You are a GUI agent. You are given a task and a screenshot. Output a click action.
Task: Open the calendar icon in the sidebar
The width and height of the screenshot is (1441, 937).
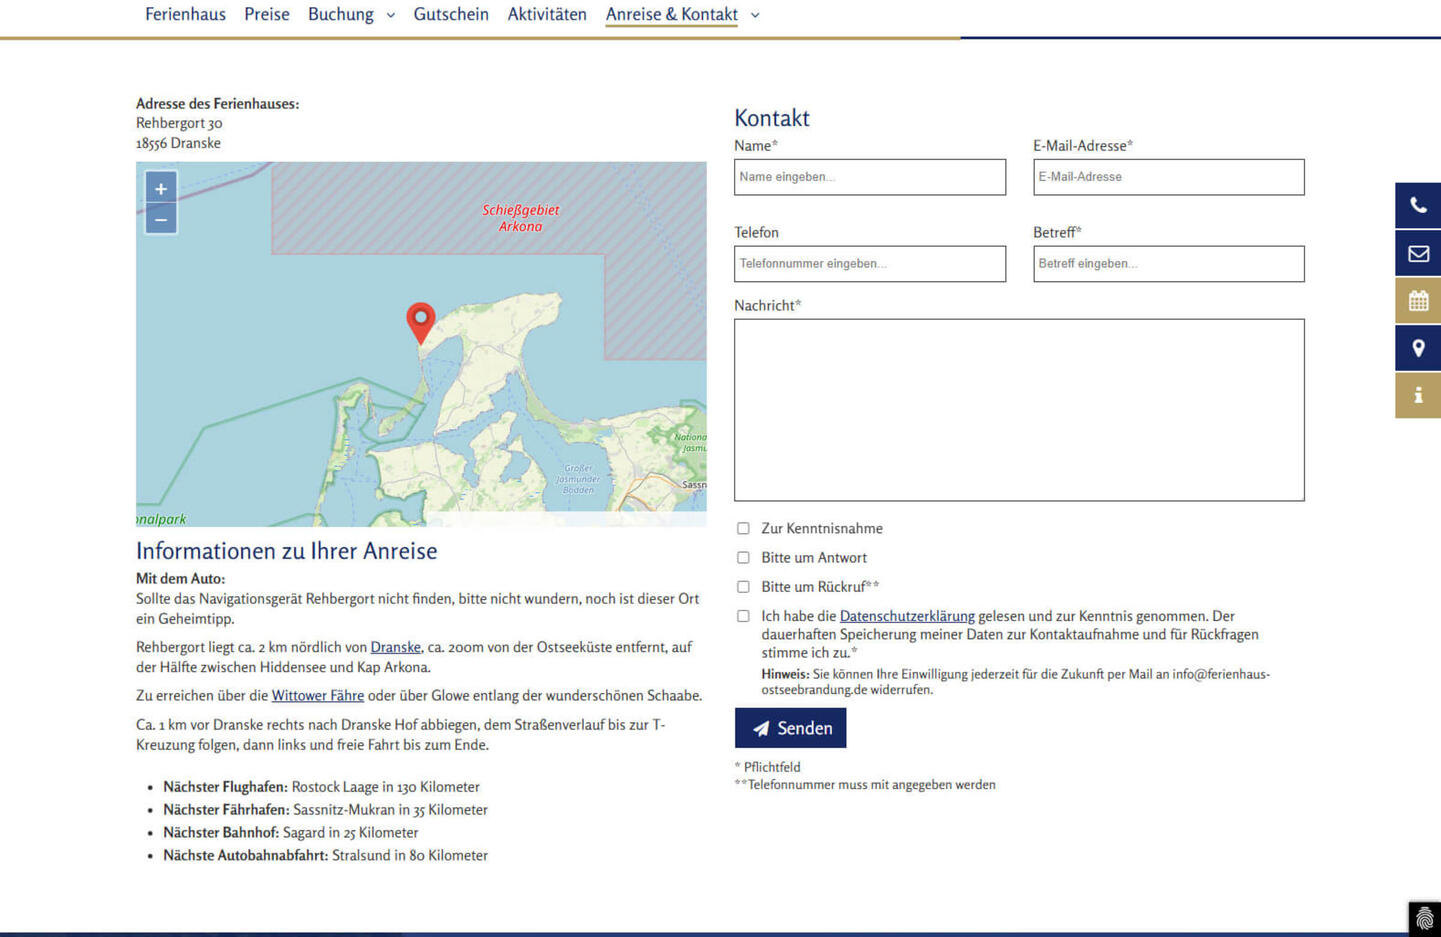1418,301
